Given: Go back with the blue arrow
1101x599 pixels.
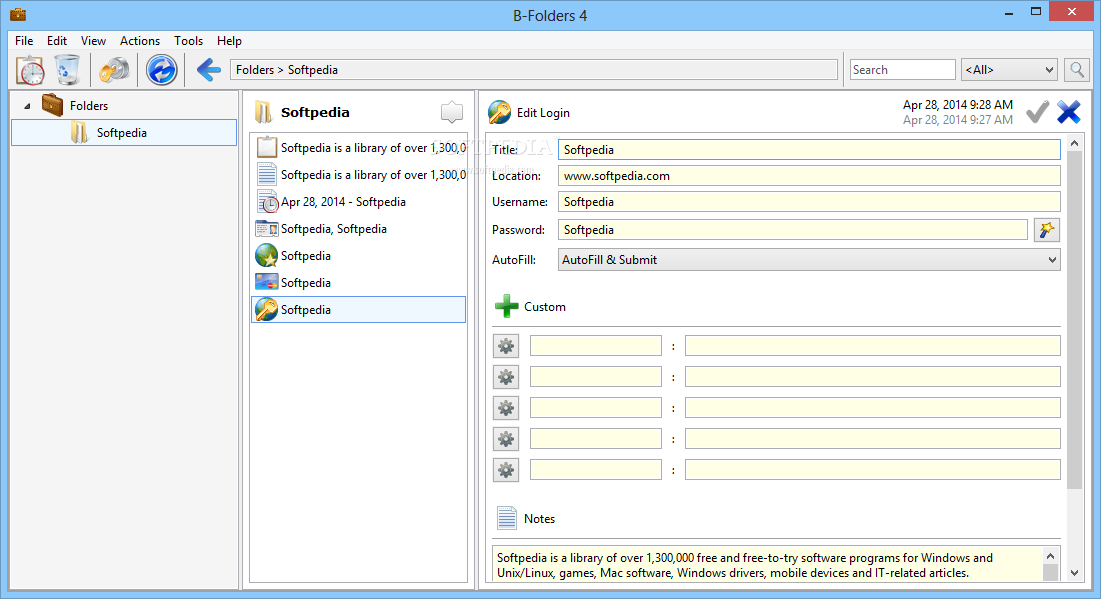Looking at the screenshot, I should pos(209,70).
